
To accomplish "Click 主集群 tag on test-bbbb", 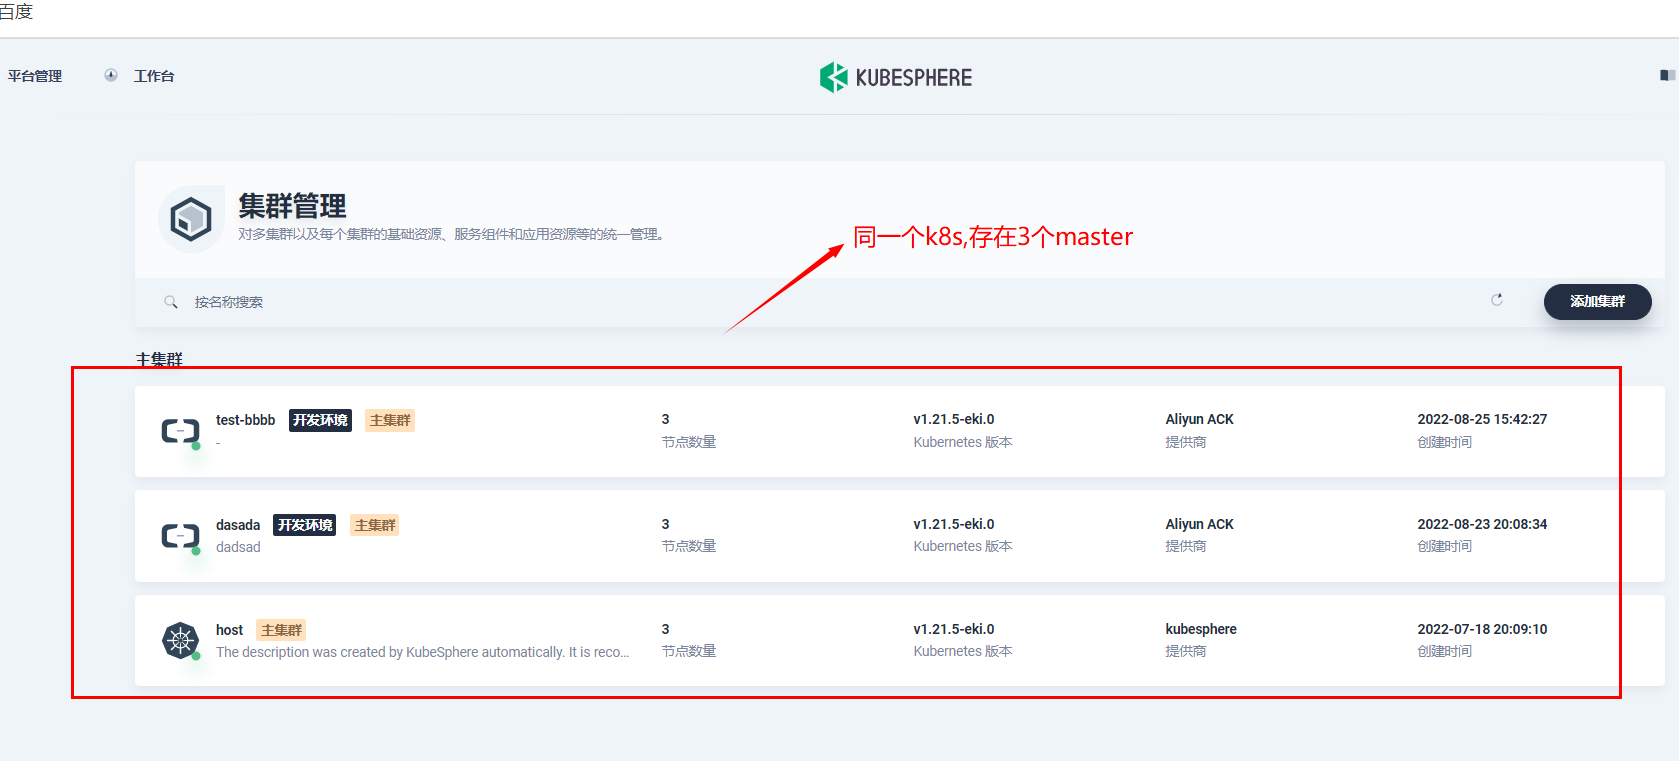I will coord(390,420).
